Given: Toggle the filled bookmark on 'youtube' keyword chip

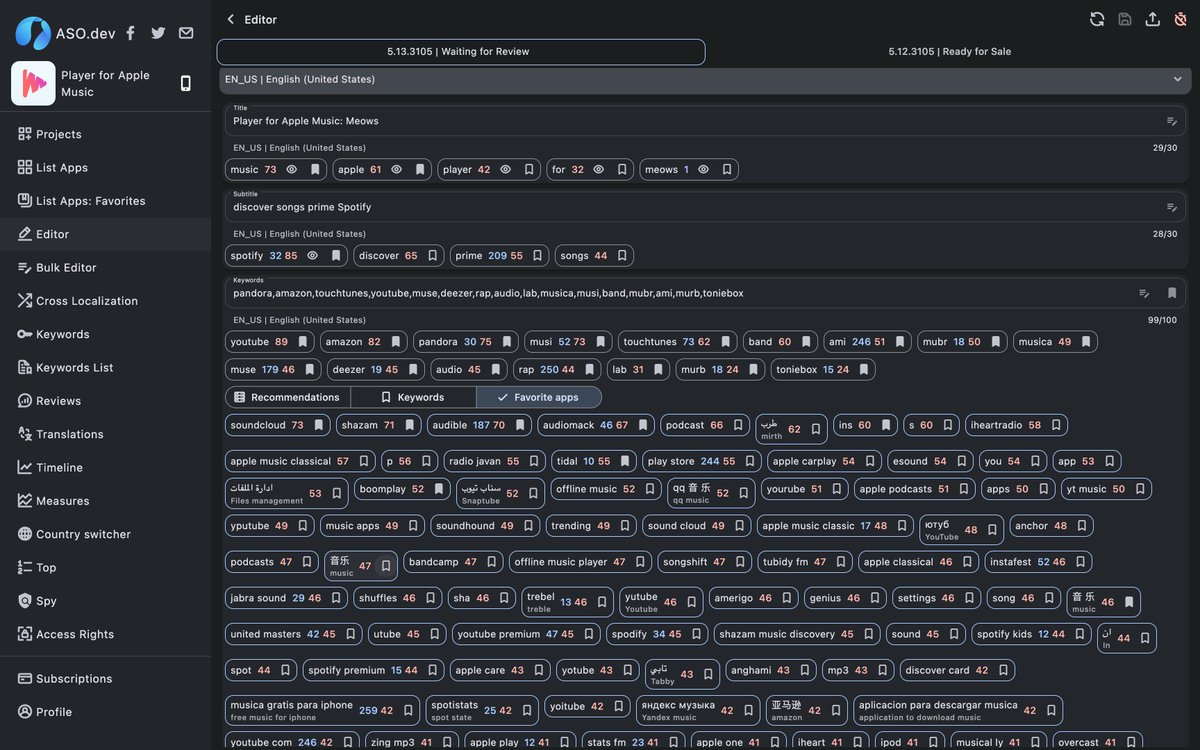Looking at the screenshot, I should coord(303,342).
